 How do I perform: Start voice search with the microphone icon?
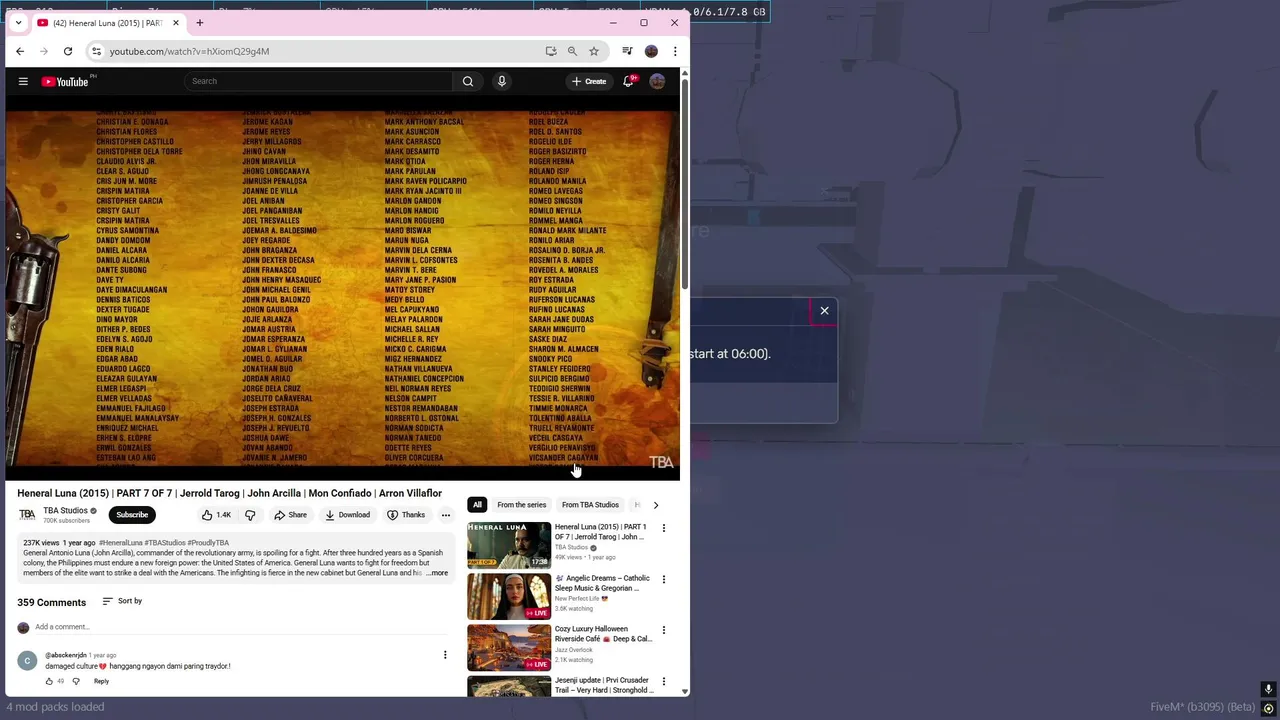coord(502,81)
